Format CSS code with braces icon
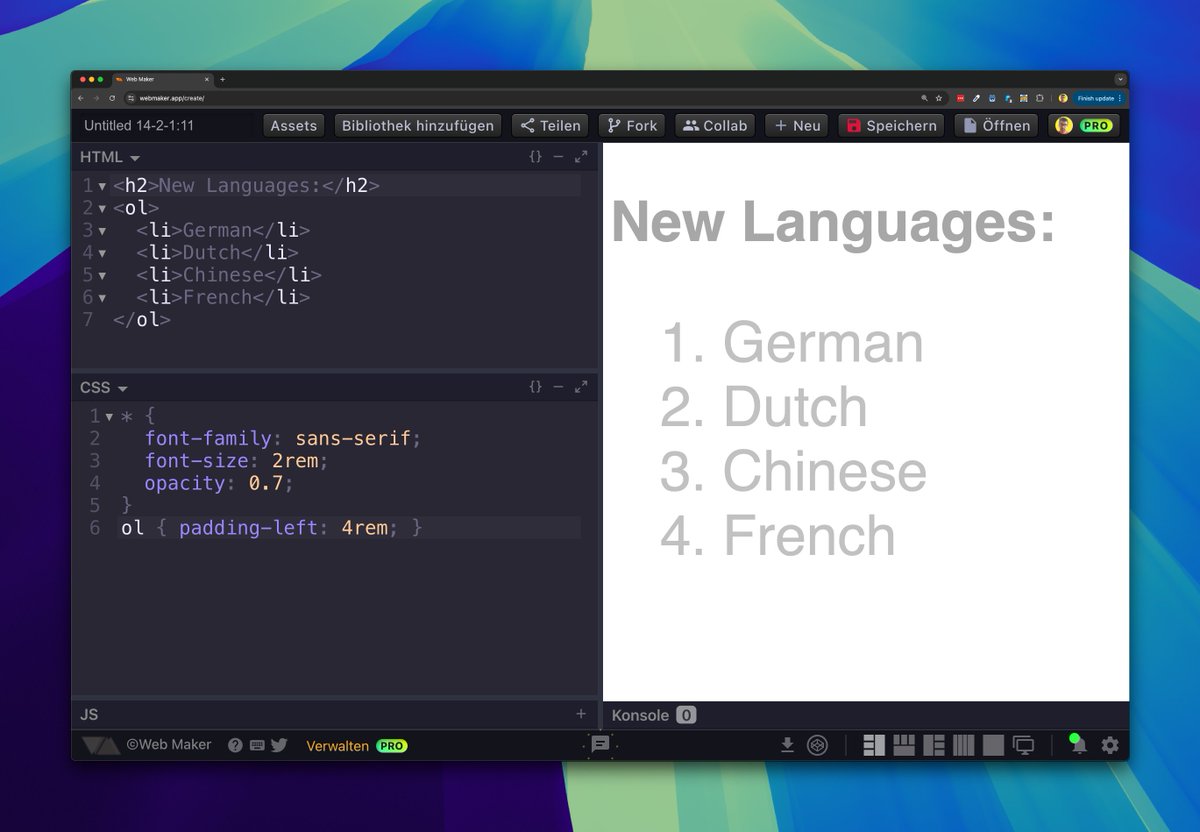 pos(535,387)
